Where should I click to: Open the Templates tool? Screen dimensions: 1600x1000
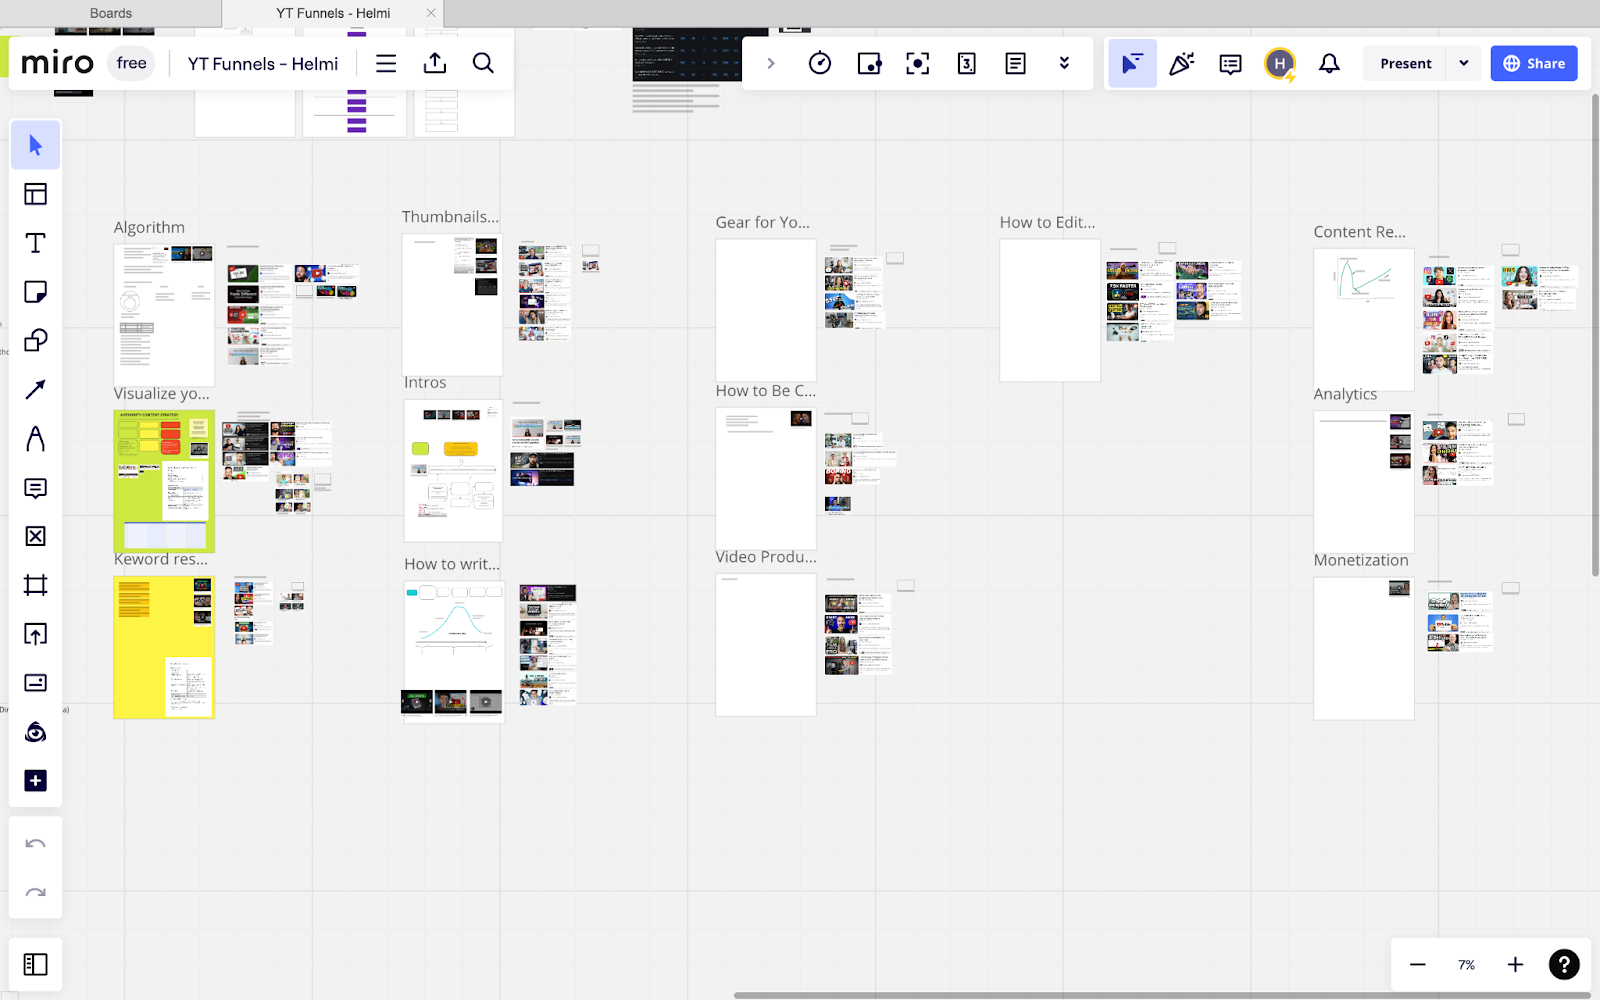[x=35, y=194]
